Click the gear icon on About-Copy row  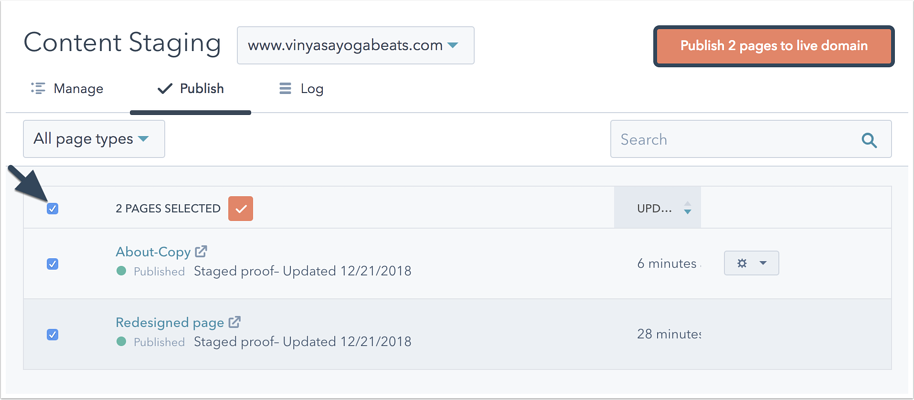tap(742, 264)
